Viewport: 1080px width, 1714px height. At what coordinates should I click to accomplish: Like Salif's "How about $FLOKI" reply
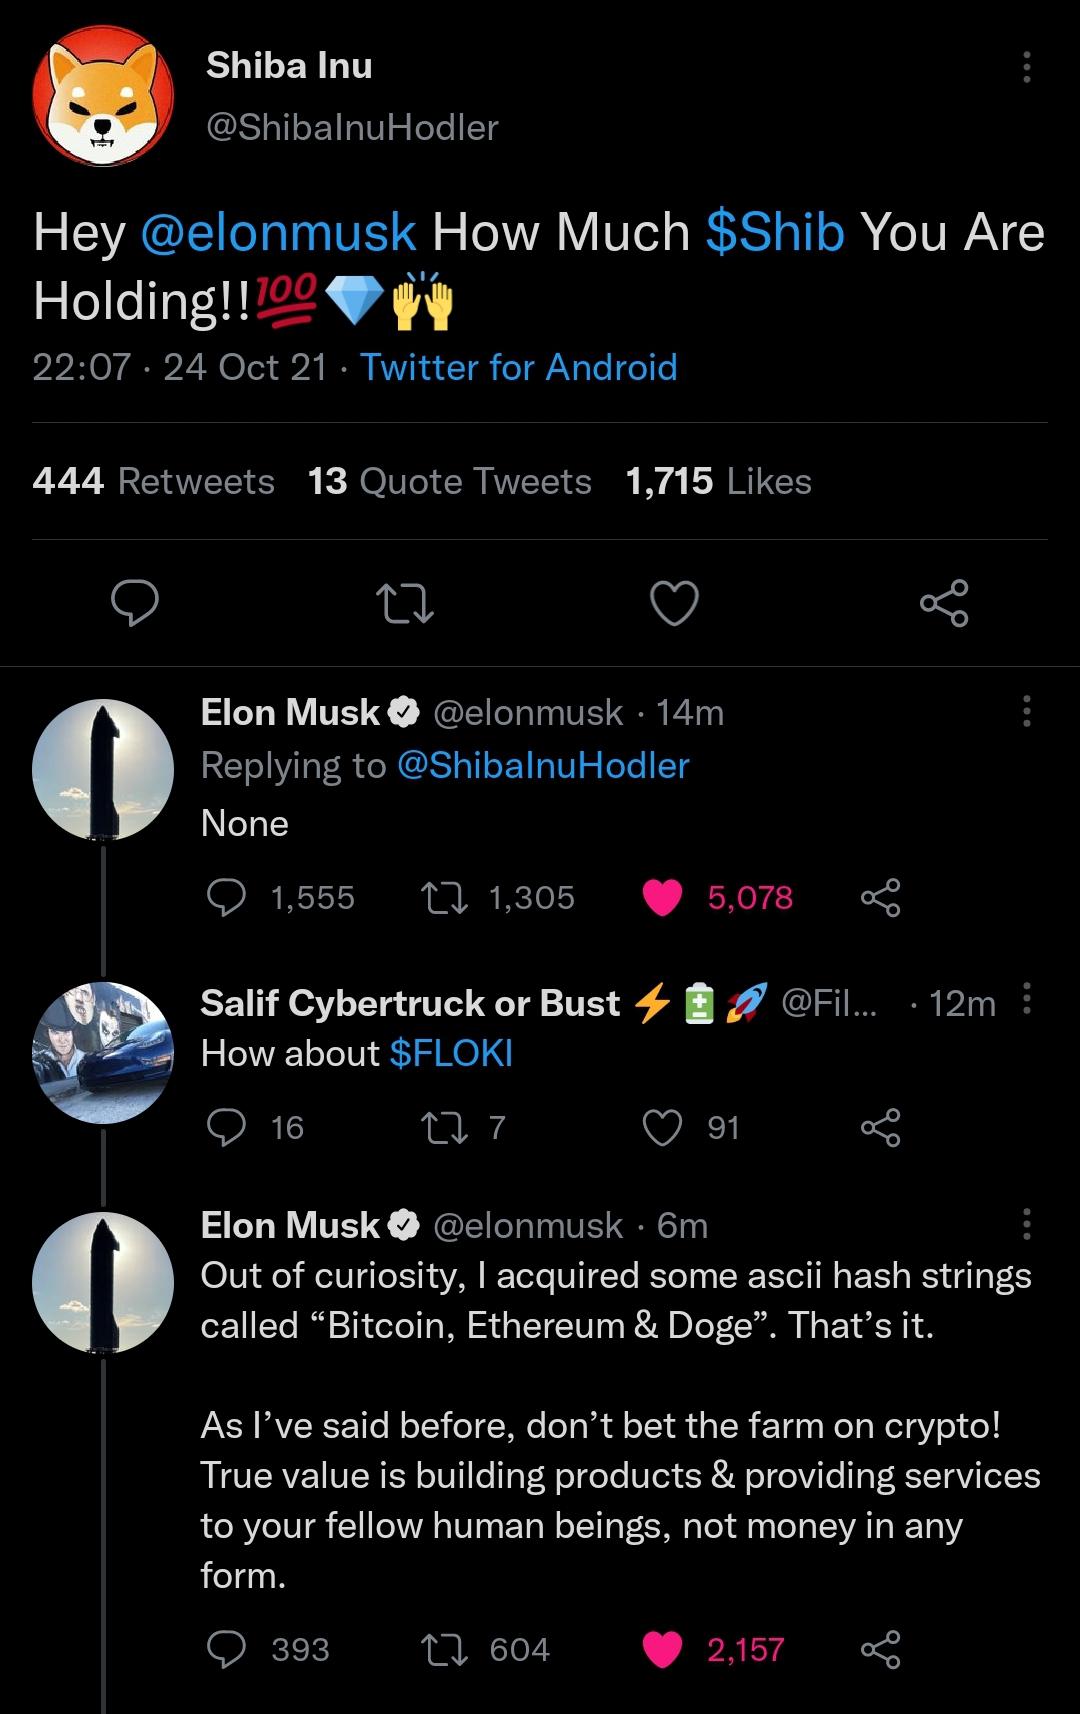662,1127
